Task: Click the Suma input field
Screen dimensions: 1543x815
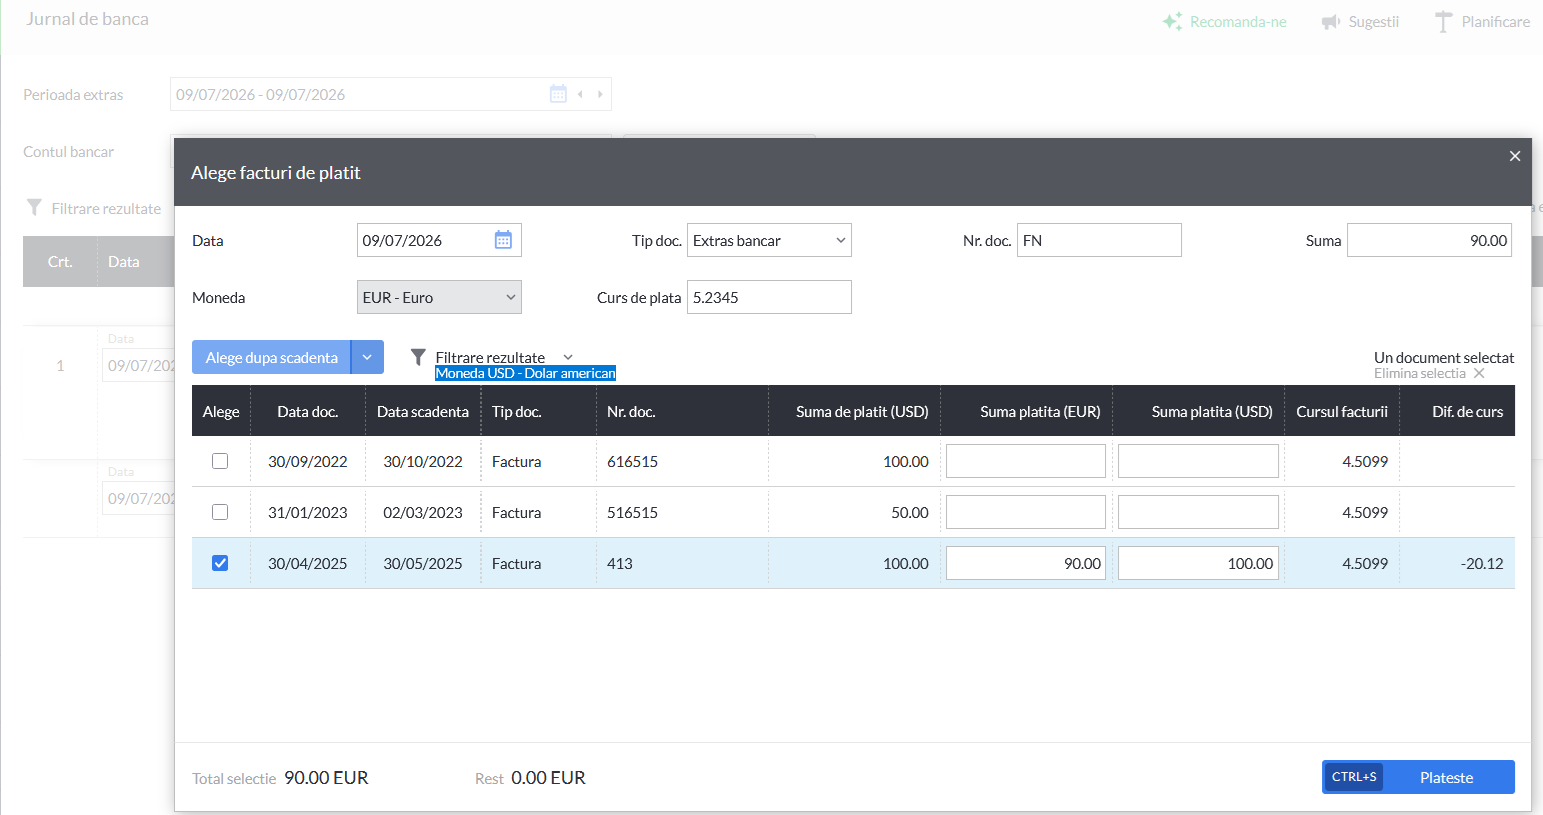Action: 1429,240
